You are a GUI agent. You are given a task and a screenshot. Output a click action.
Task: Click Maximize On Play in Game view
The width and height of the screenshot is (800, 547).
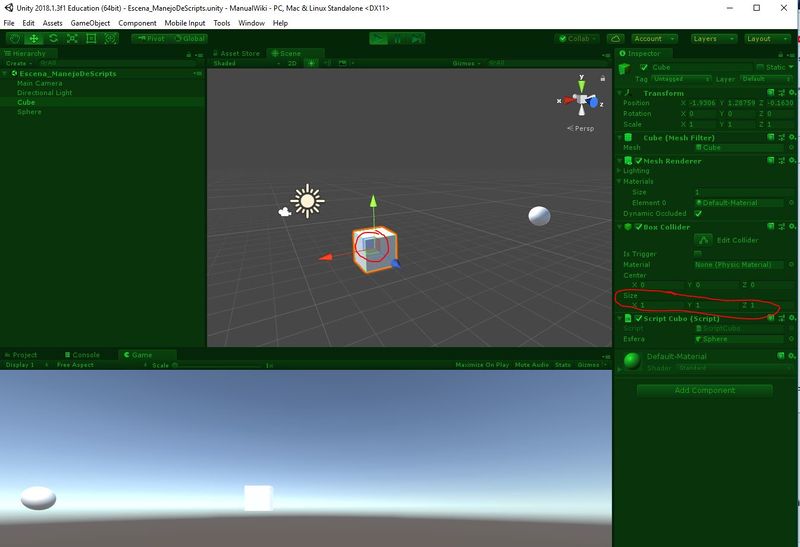482,365
